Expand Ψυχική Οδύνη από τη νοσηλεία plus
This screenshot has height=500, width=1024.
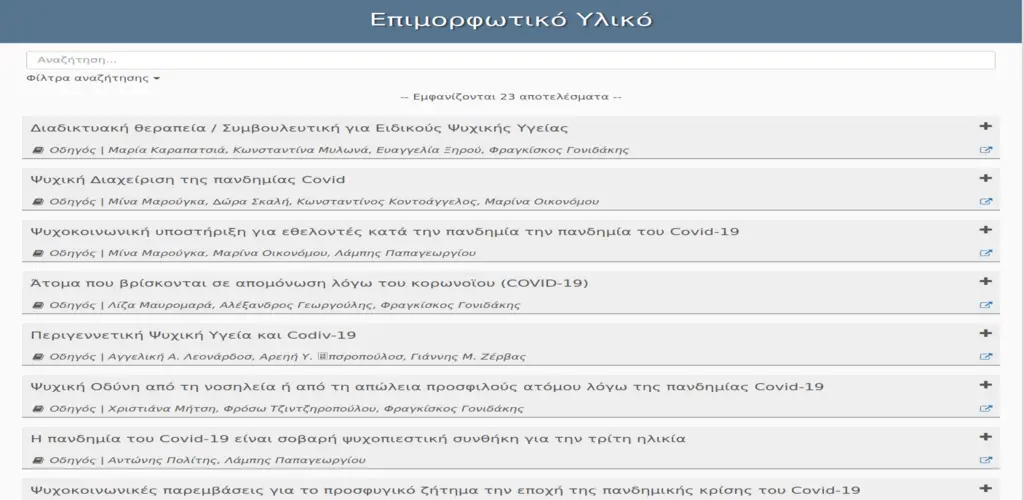pos(985,385)
